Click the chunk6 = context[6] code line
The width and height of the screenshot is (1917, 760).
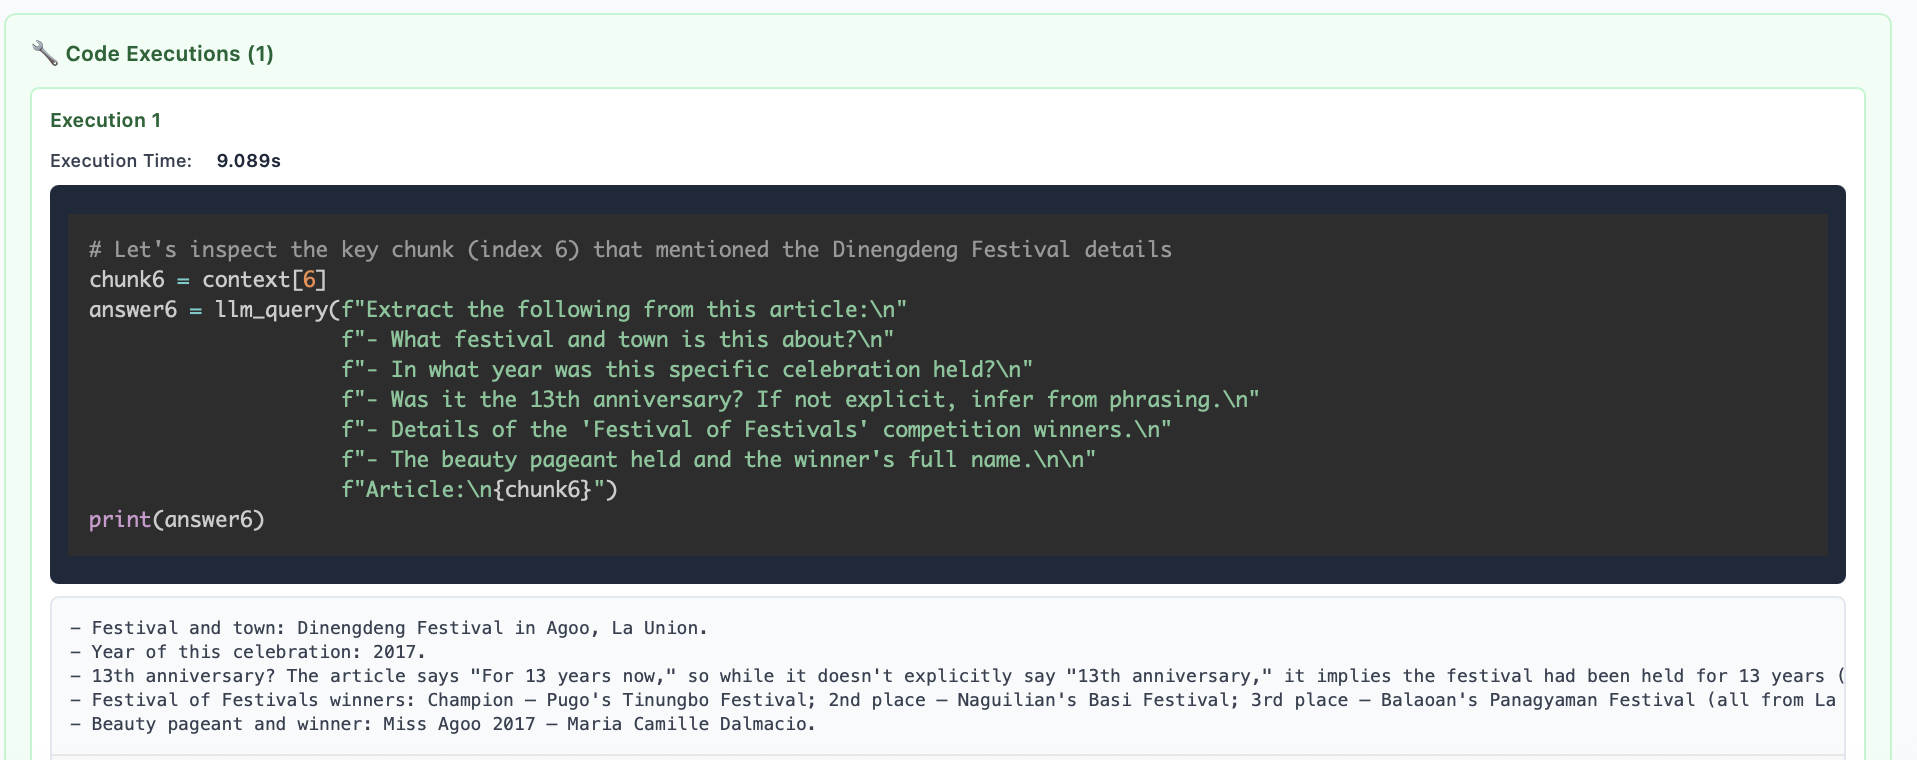pyautogui.click(x=208, y=280)
